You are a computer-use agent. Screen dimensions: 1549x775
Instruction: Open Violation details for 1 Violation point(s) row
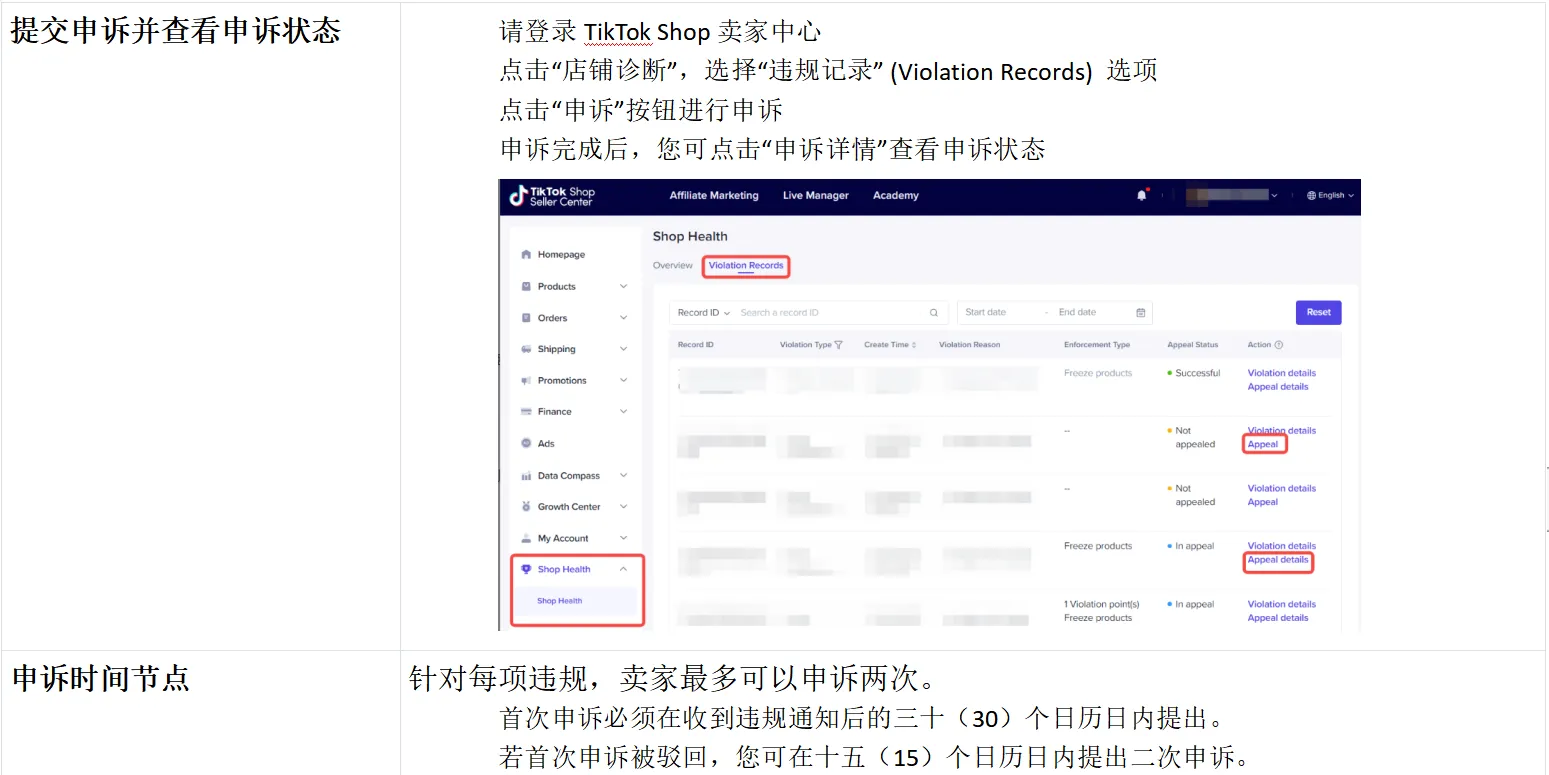click(1282, 604)
